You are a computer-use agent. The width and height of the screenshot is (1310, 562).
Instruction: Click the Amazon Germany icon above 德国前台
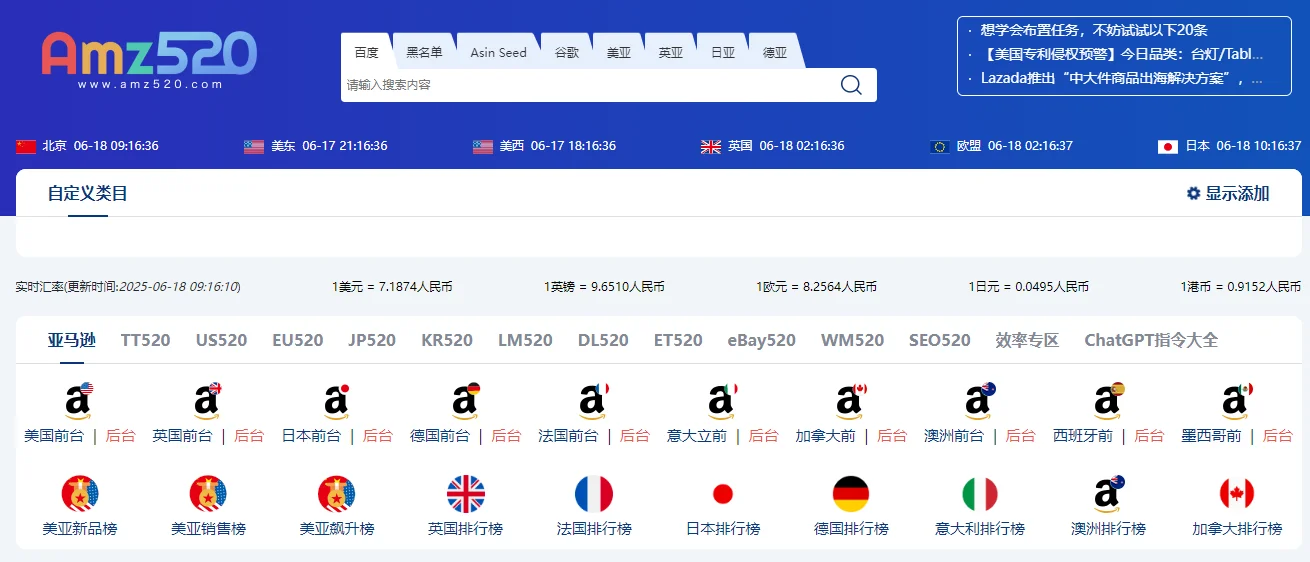click(465, 400)
